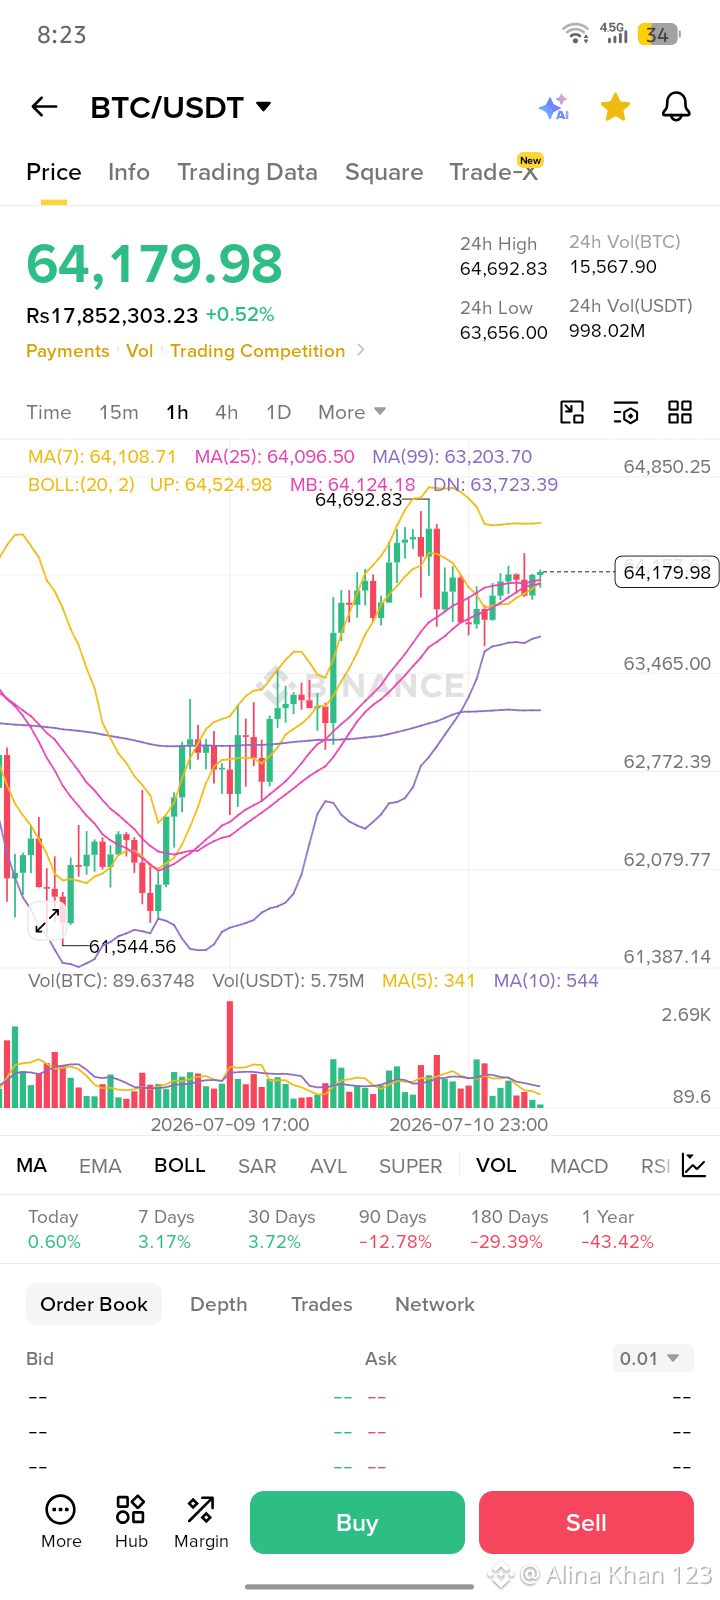The width and height of the screenshot is (720, 1600).
Task: Open the More circle icon
Action: coord(61,1522)
